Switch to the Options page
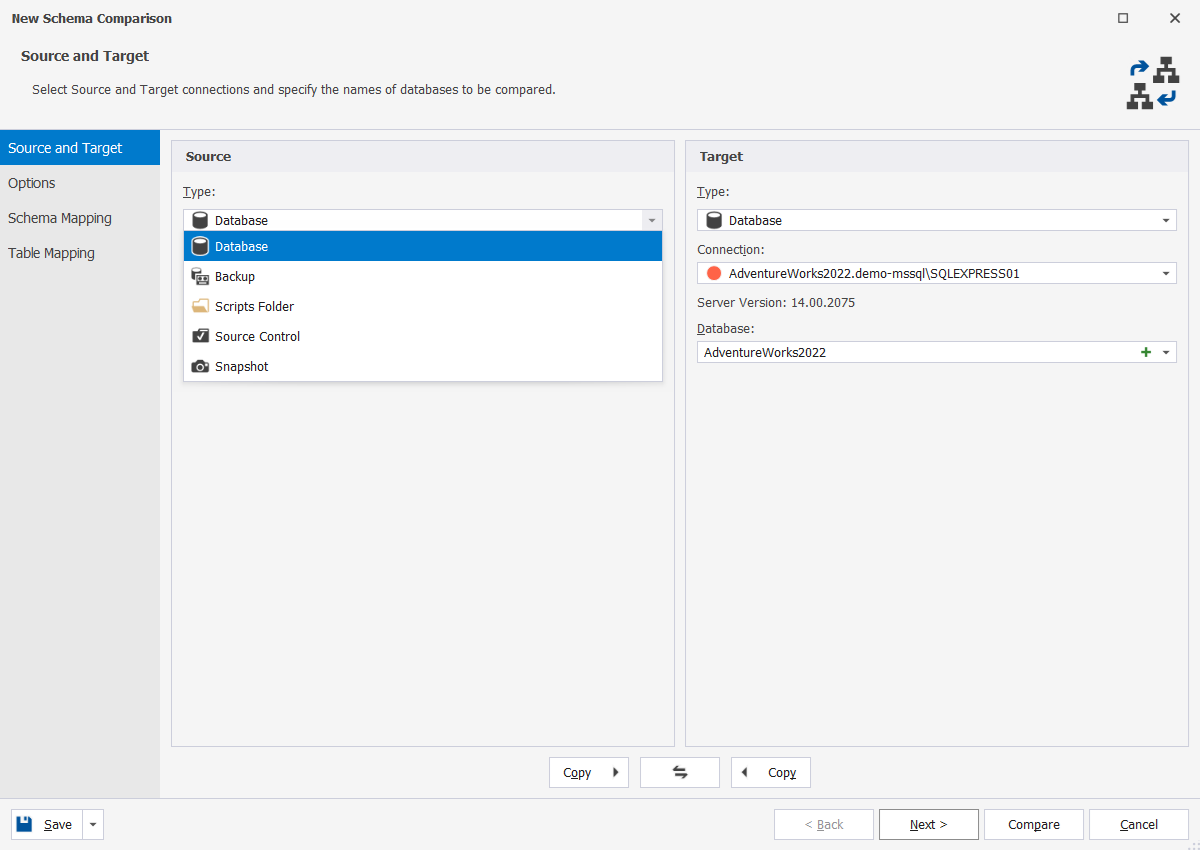1200x850 pixels. [x=31, y=183]
